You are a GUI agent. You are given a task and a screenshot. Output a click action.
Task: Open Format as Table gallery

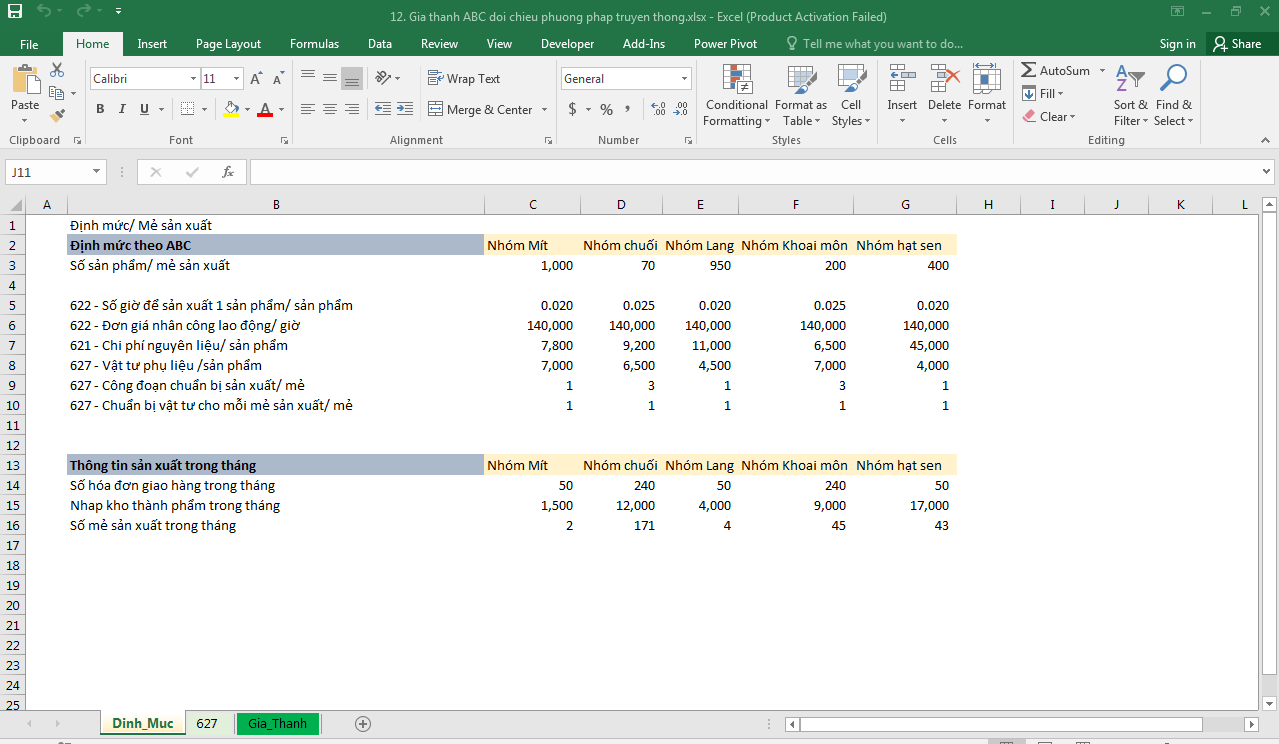tap(800, 96)
